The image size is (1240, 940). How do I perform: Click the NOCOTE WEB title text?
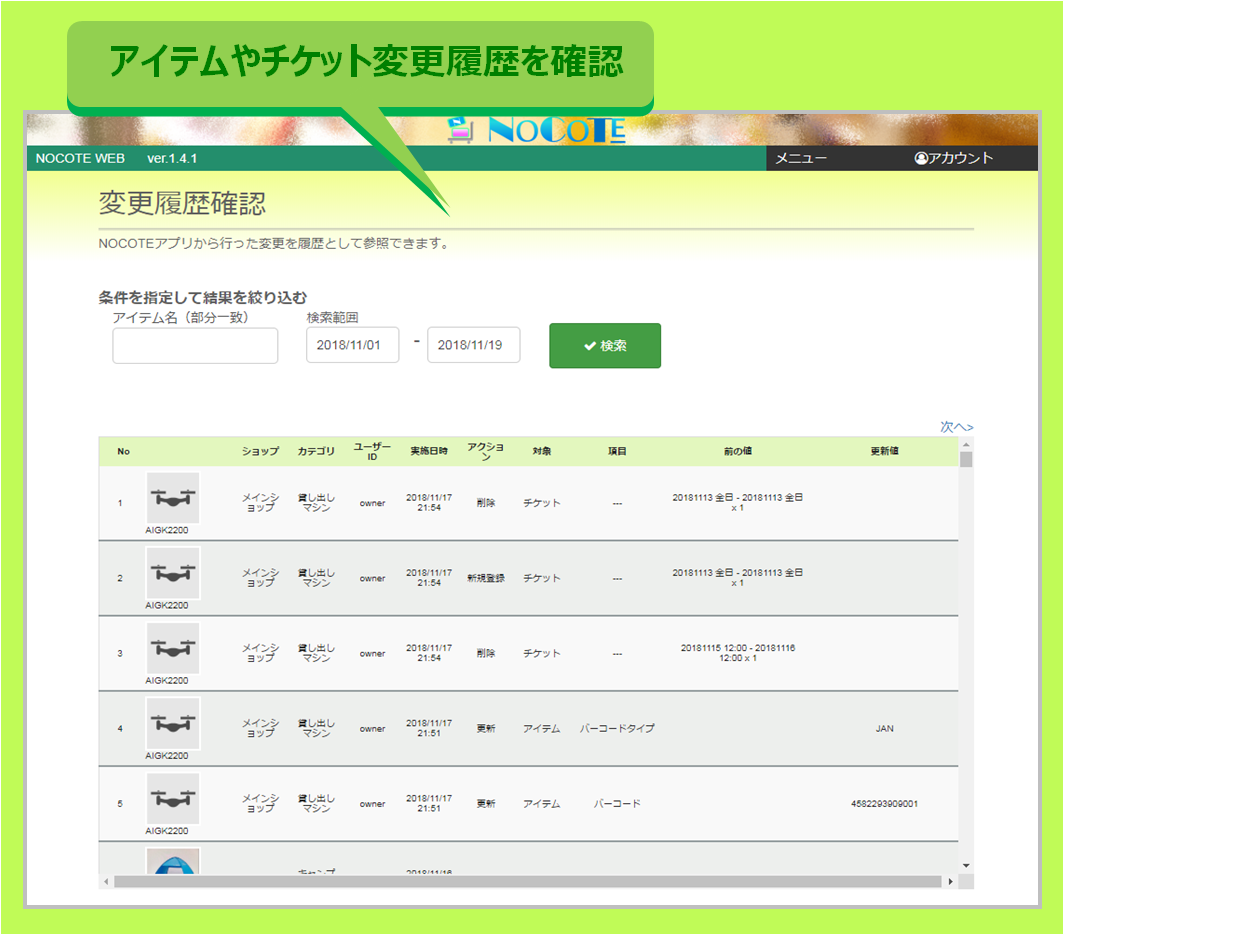80,158
